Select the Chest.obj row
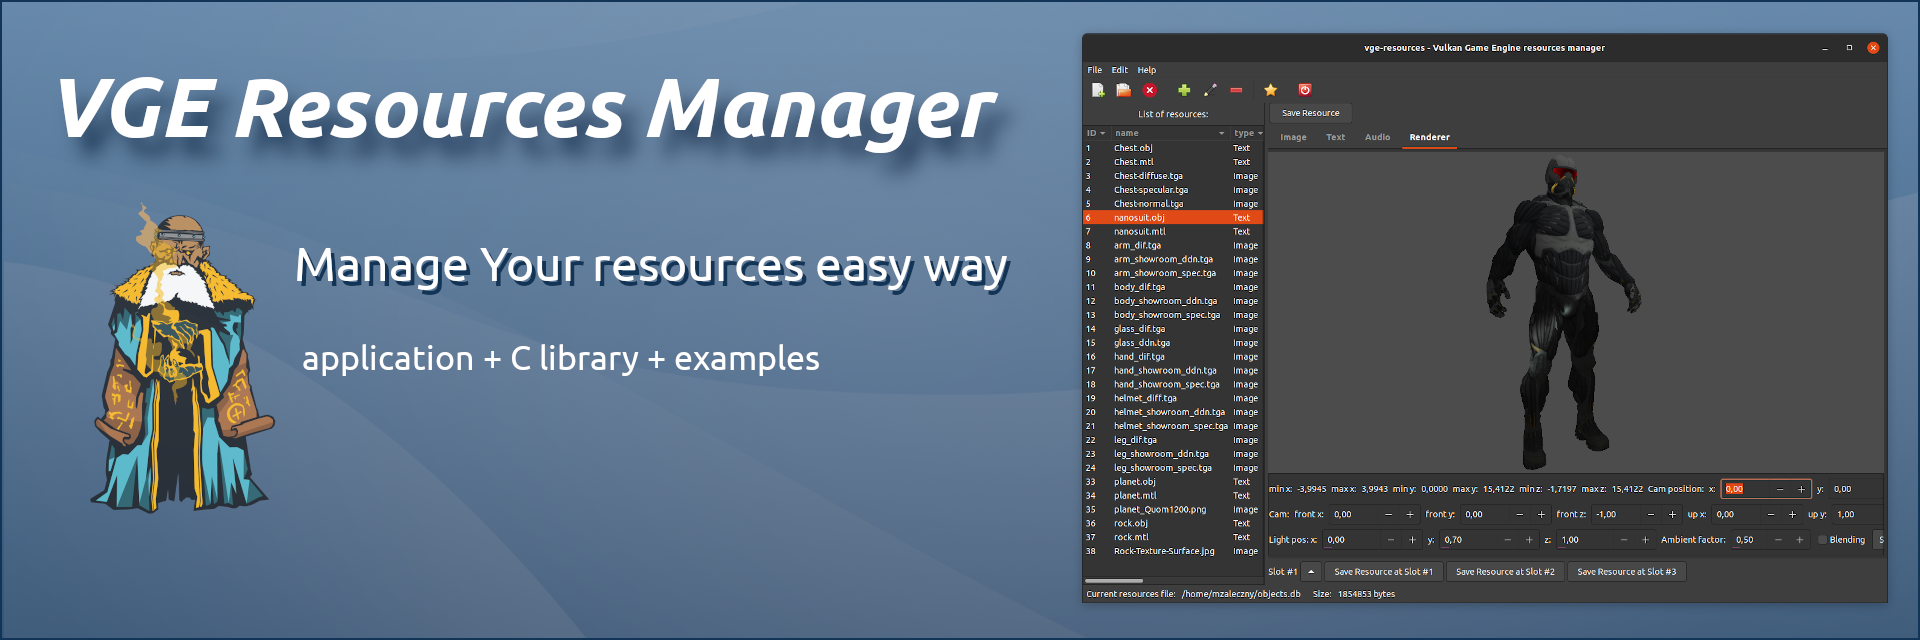1920x640 pixels. click(x=1173, y=148)
